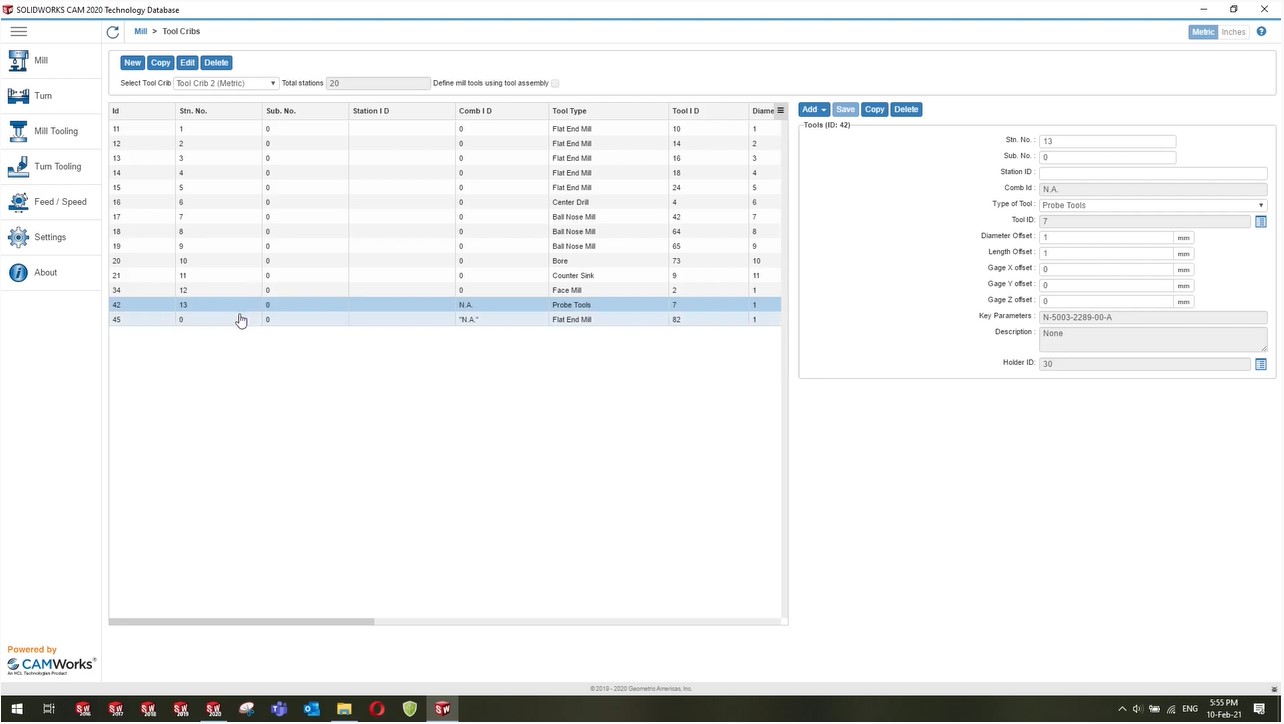Click the refresh icon next to breadcrumb
The height and width of the screenshot is (724, 1284).
[113, 32]
